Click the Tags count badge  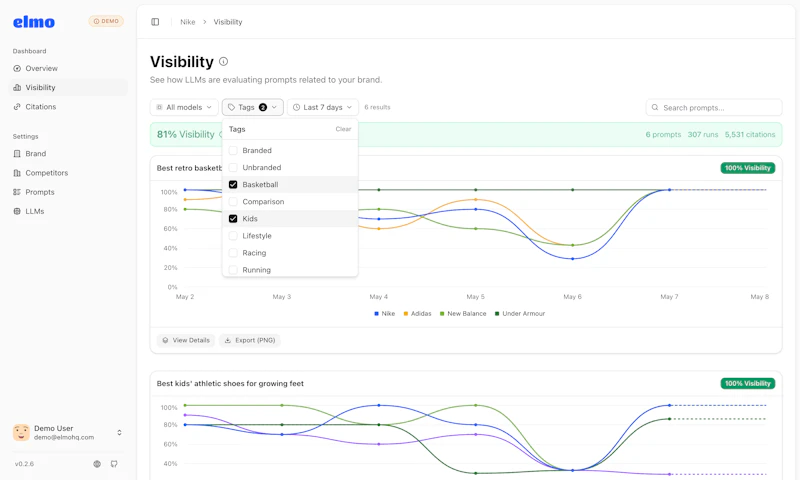coord(263,107)
